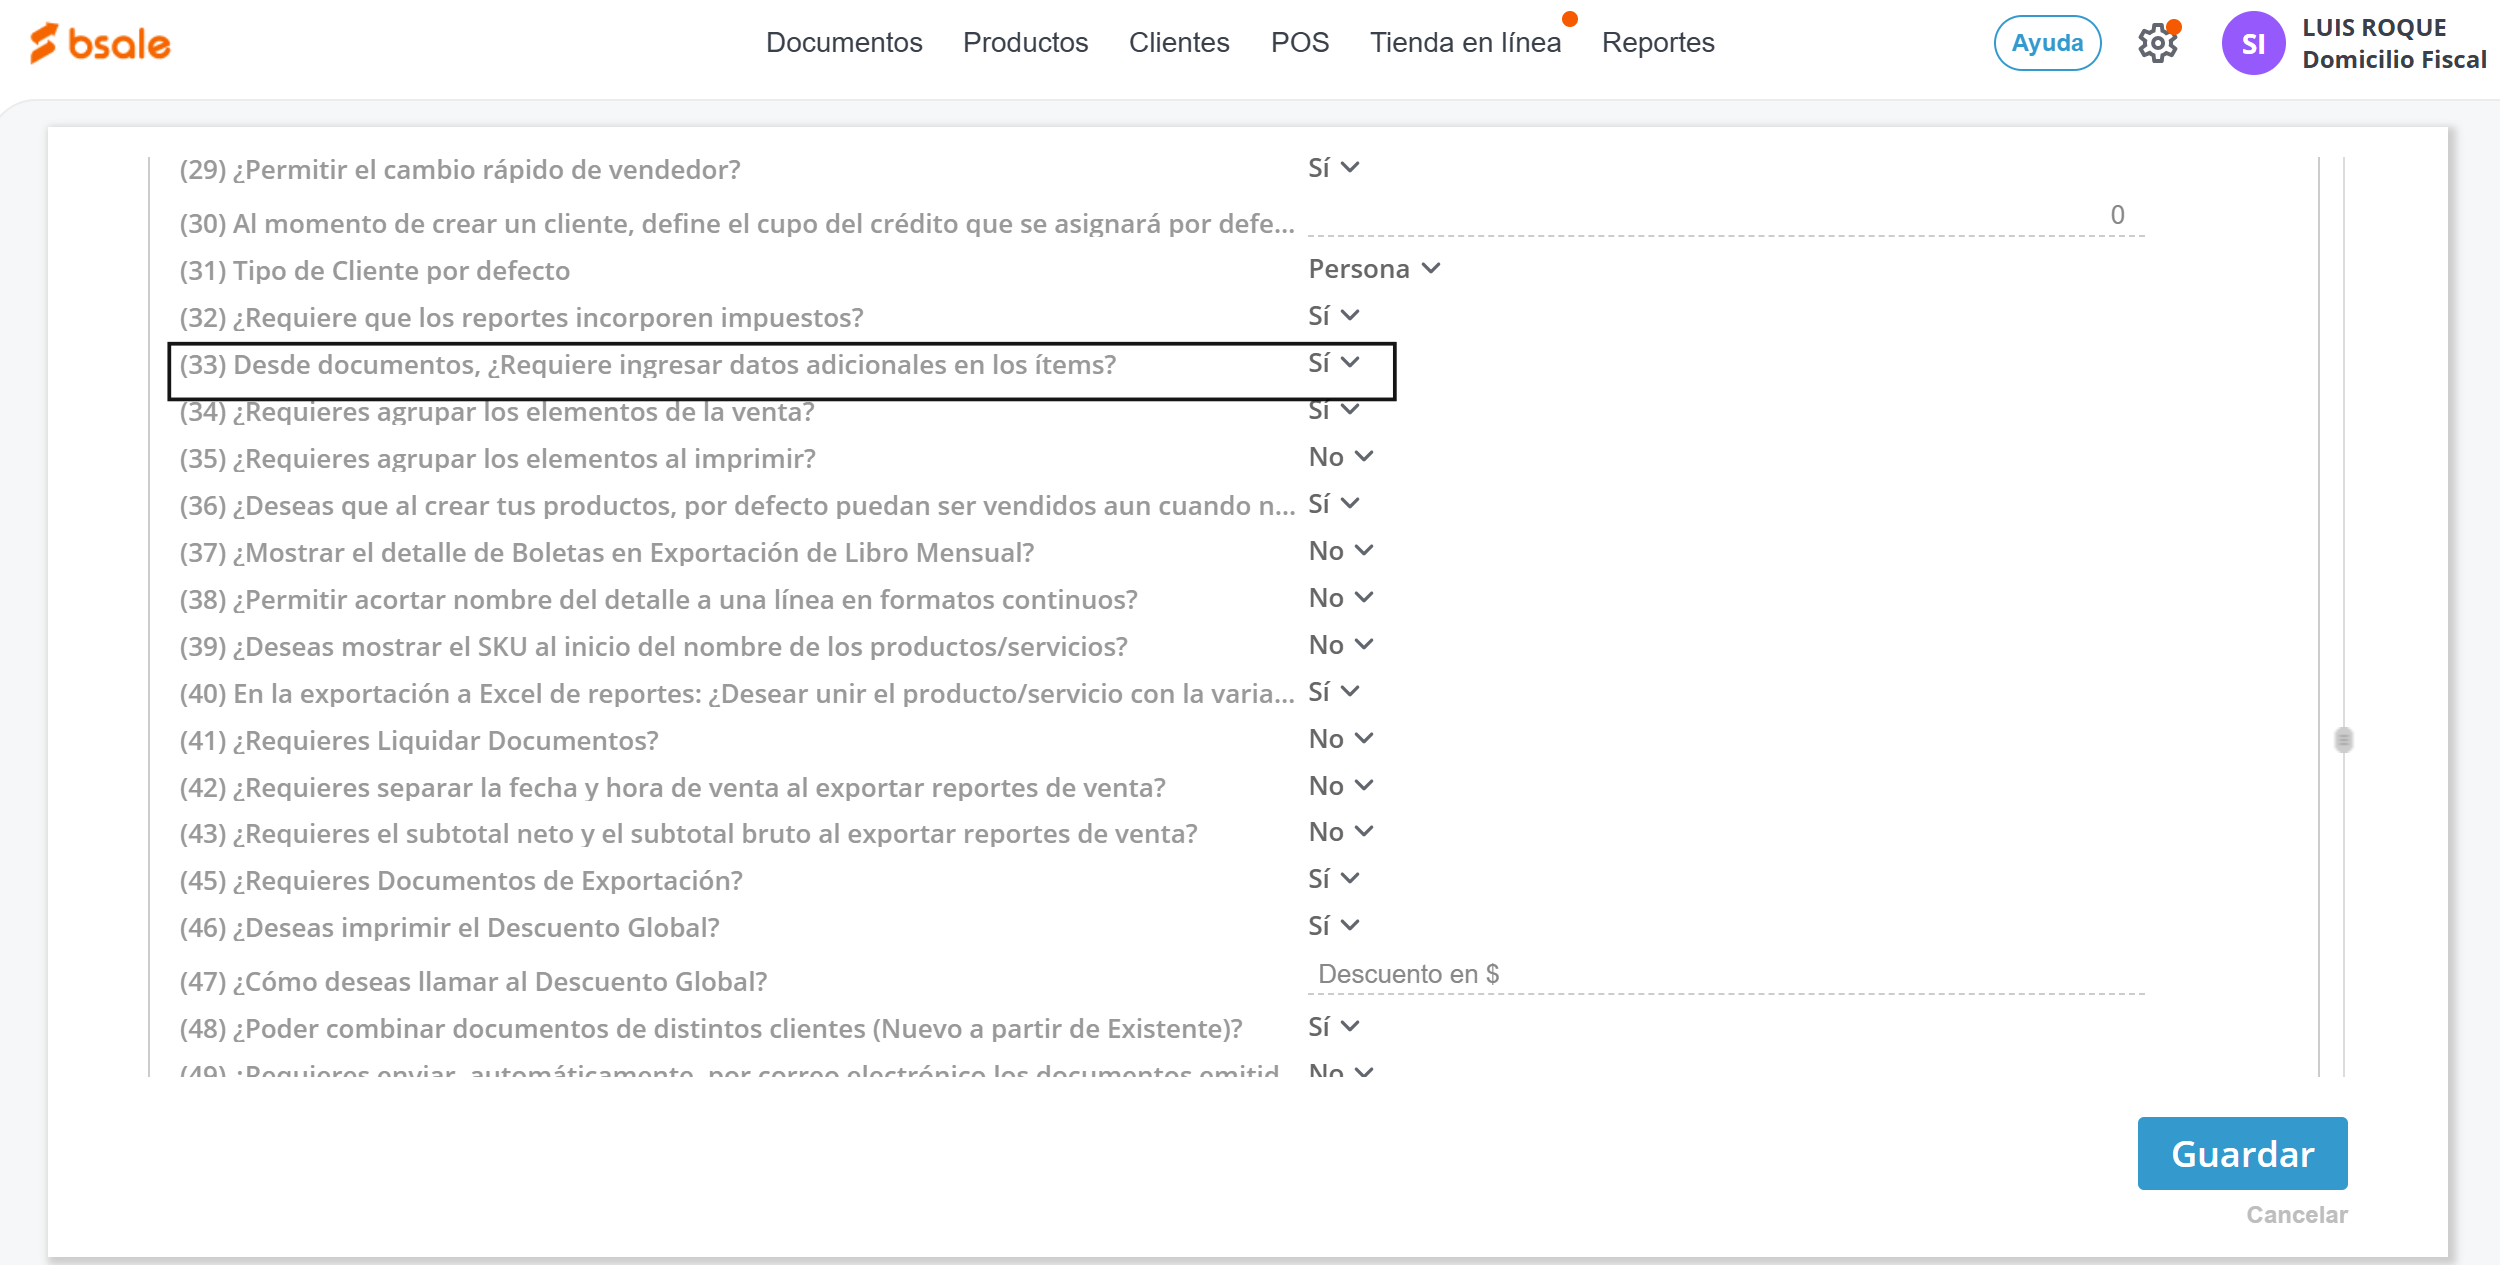Open the Reportes menu

(x=1657, y=43)
